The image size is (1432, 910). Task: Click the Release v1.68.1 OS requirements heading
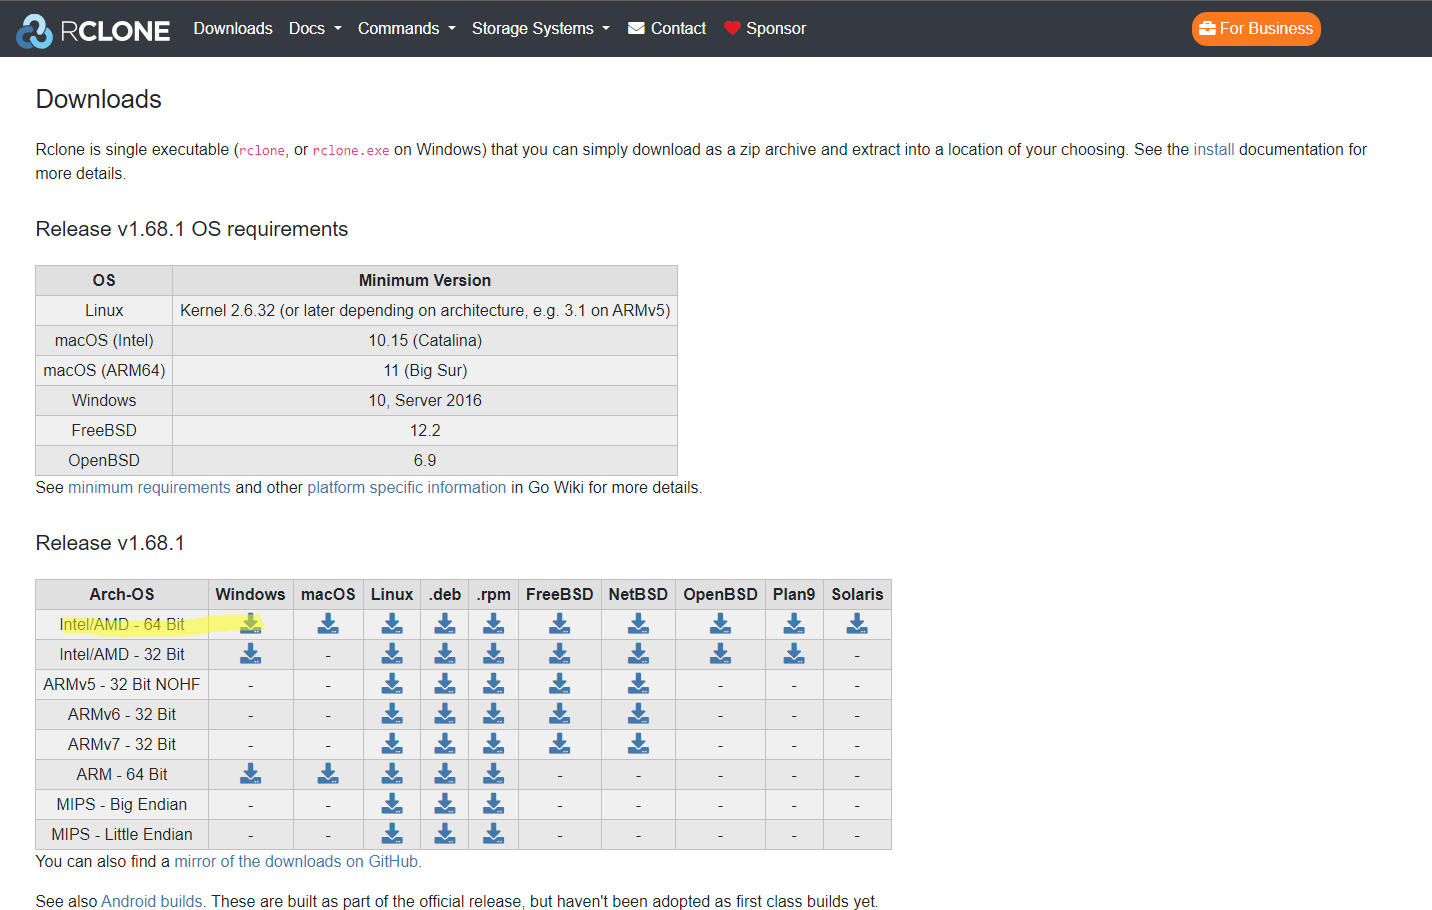tap(192, 229)
